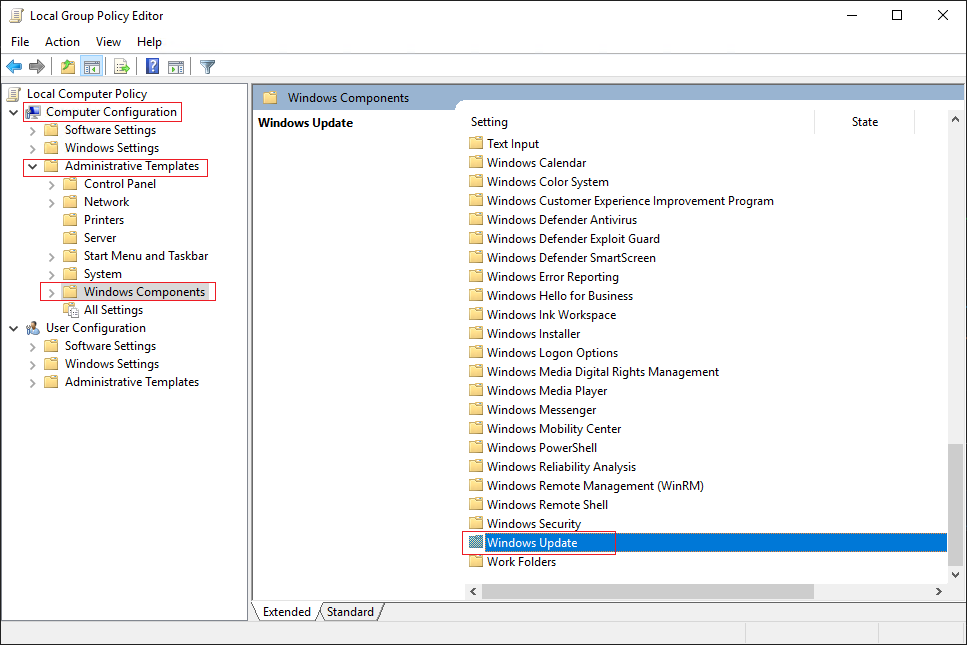
Task: Click the Text Input folder icon
Action: pos(475,144)
